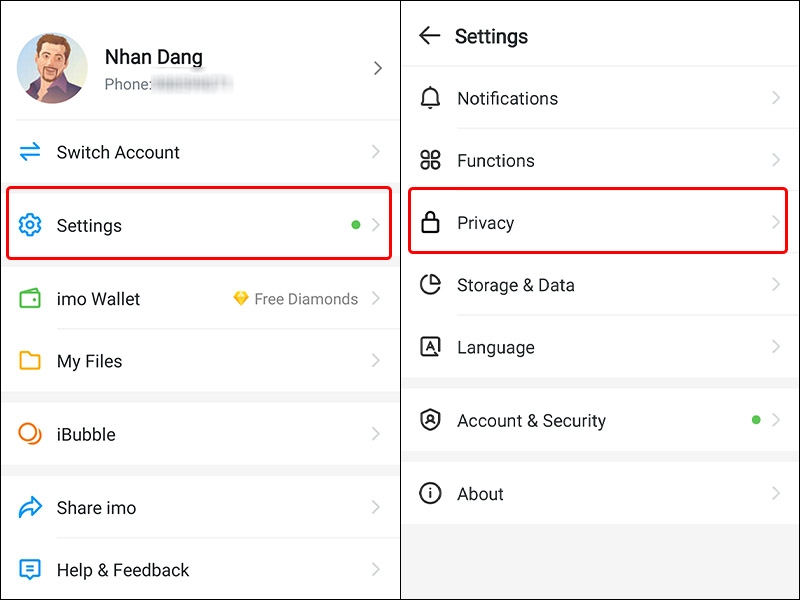Tap the Nhan Dang profile name
The height and width of the screenshot is (600, 800).
click(154, 57)
